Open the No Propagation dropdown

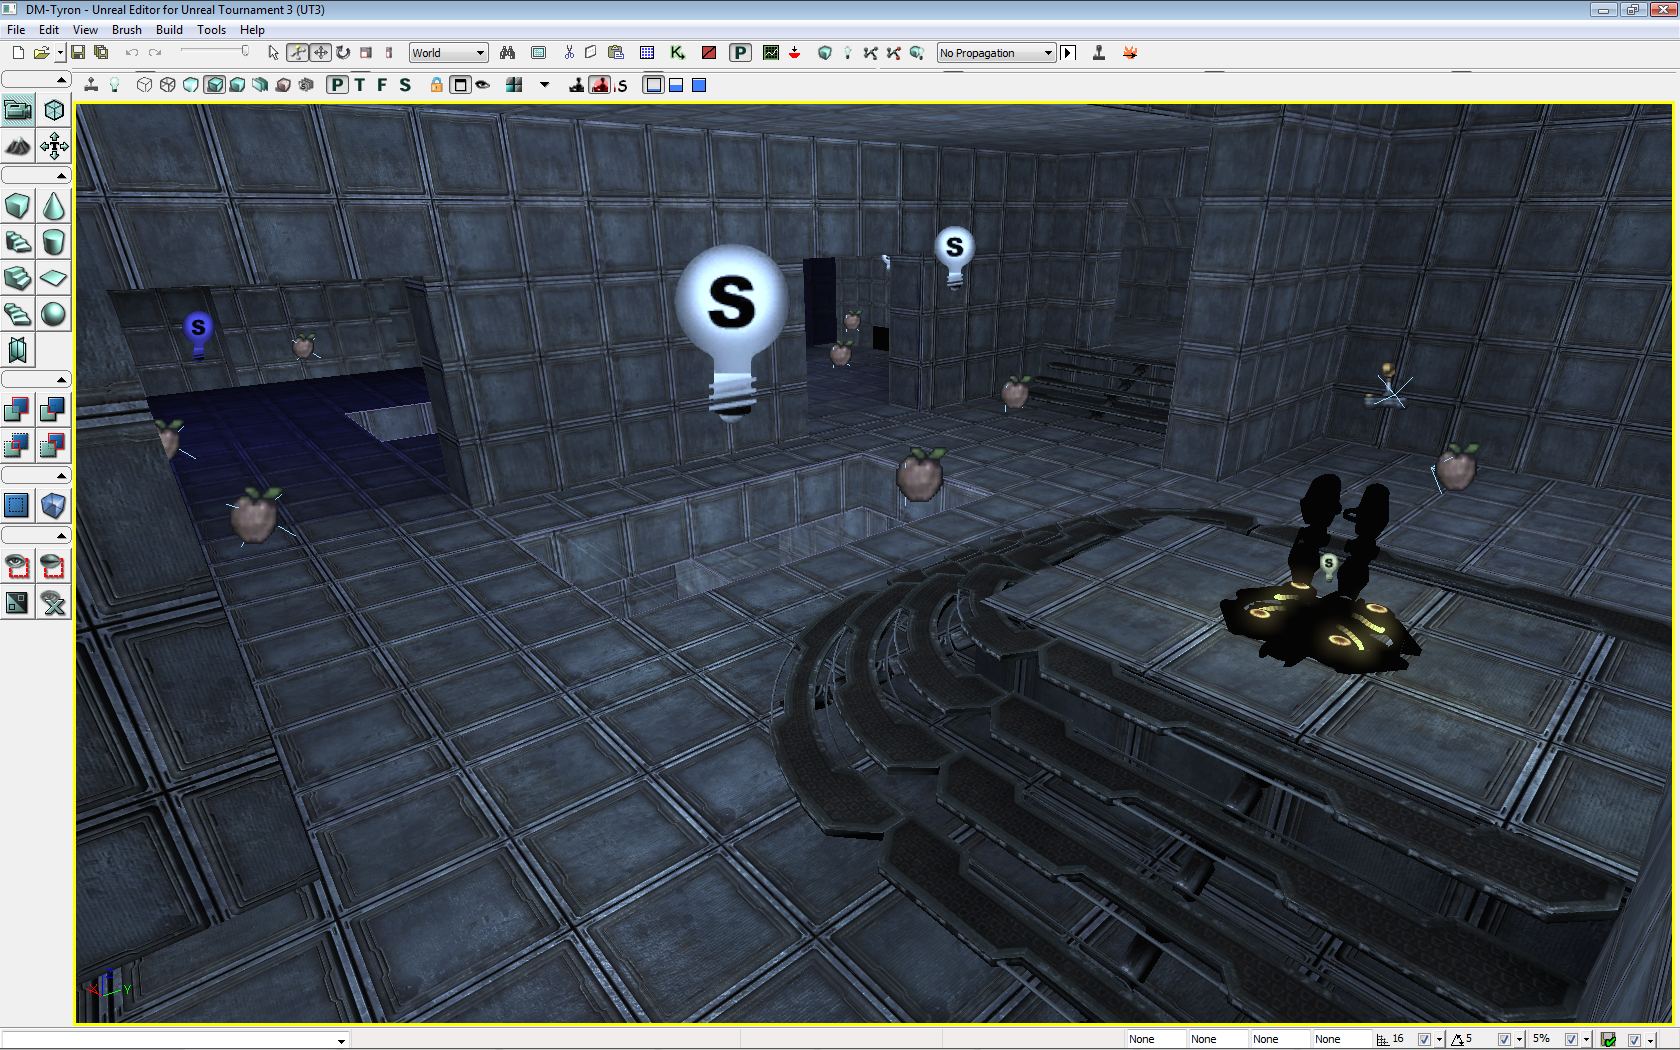tap(996, 53)
